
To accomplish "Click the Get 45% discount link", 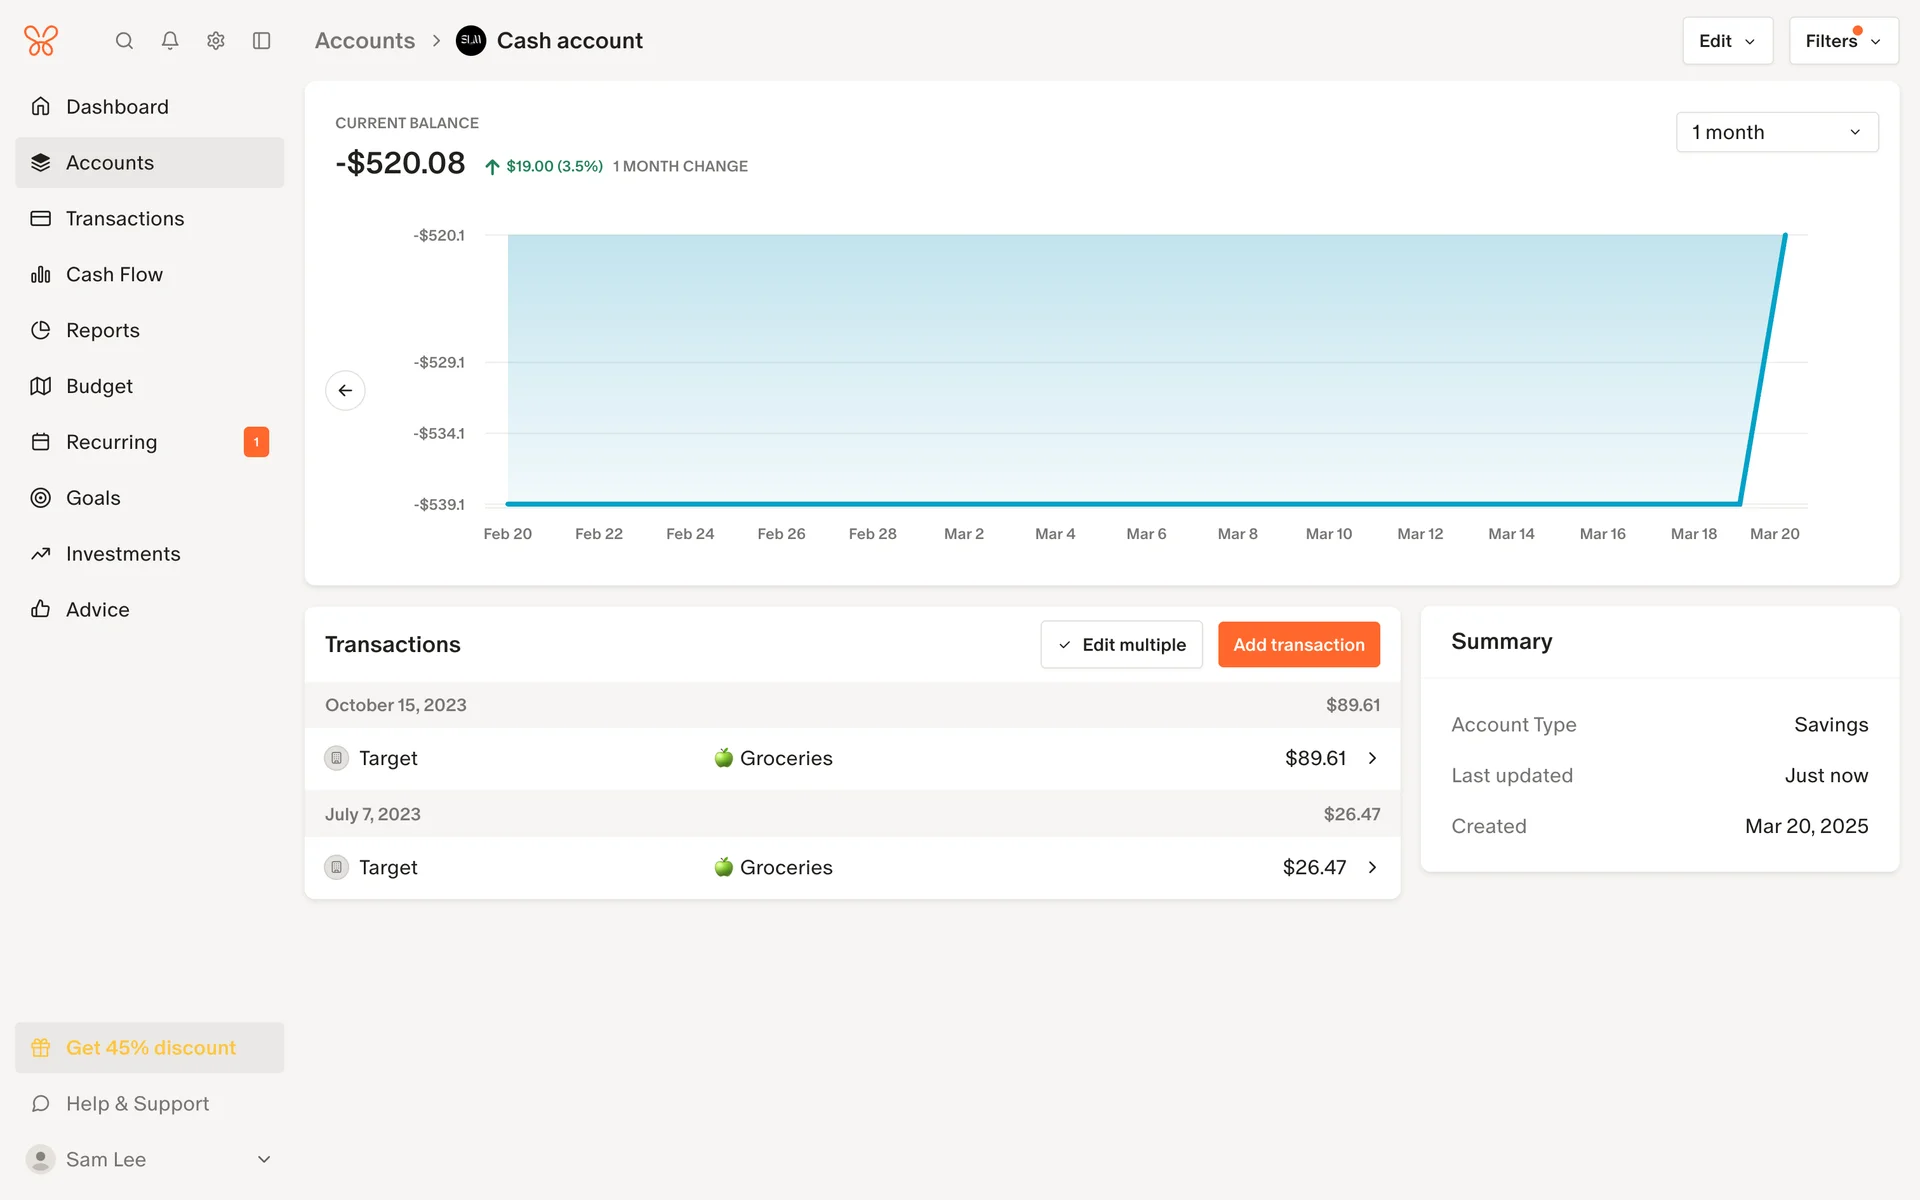I will pos(150,1048).
